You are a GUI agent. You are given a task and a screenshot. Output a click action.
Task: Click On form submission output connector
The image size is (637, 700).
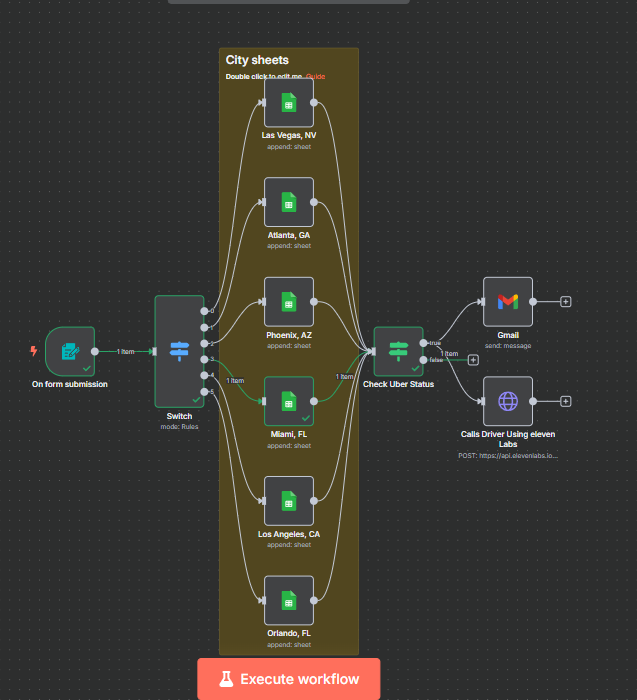click(95, 351)
